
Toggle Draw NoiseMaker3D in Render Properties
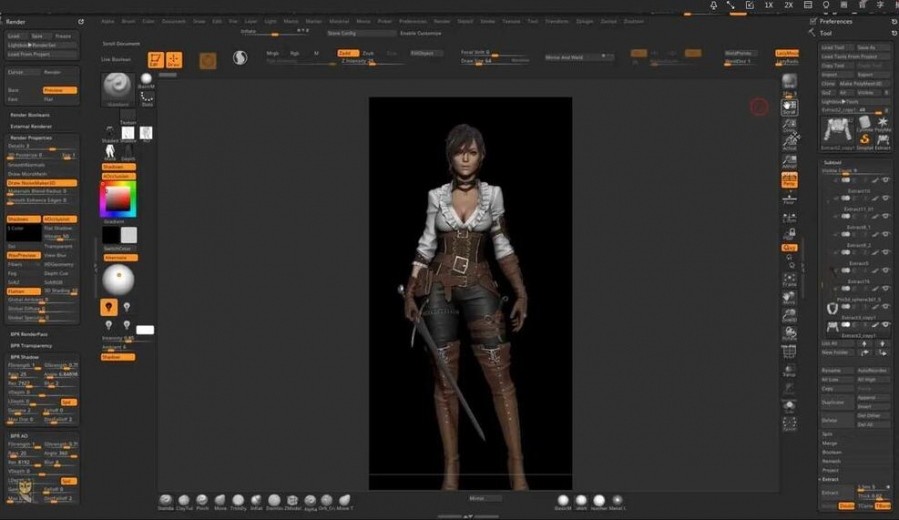click(x=42, y=183)
